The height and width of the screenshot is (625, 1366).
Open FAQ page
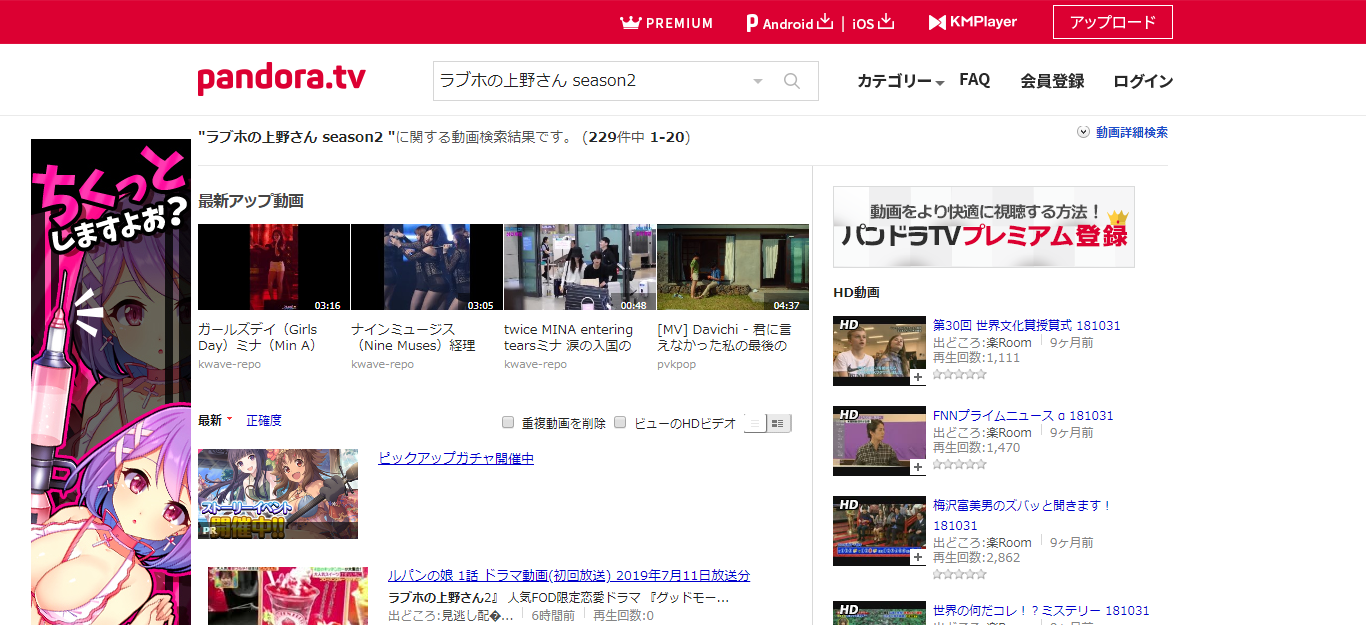pyautogui.click(x=975, y=80)
